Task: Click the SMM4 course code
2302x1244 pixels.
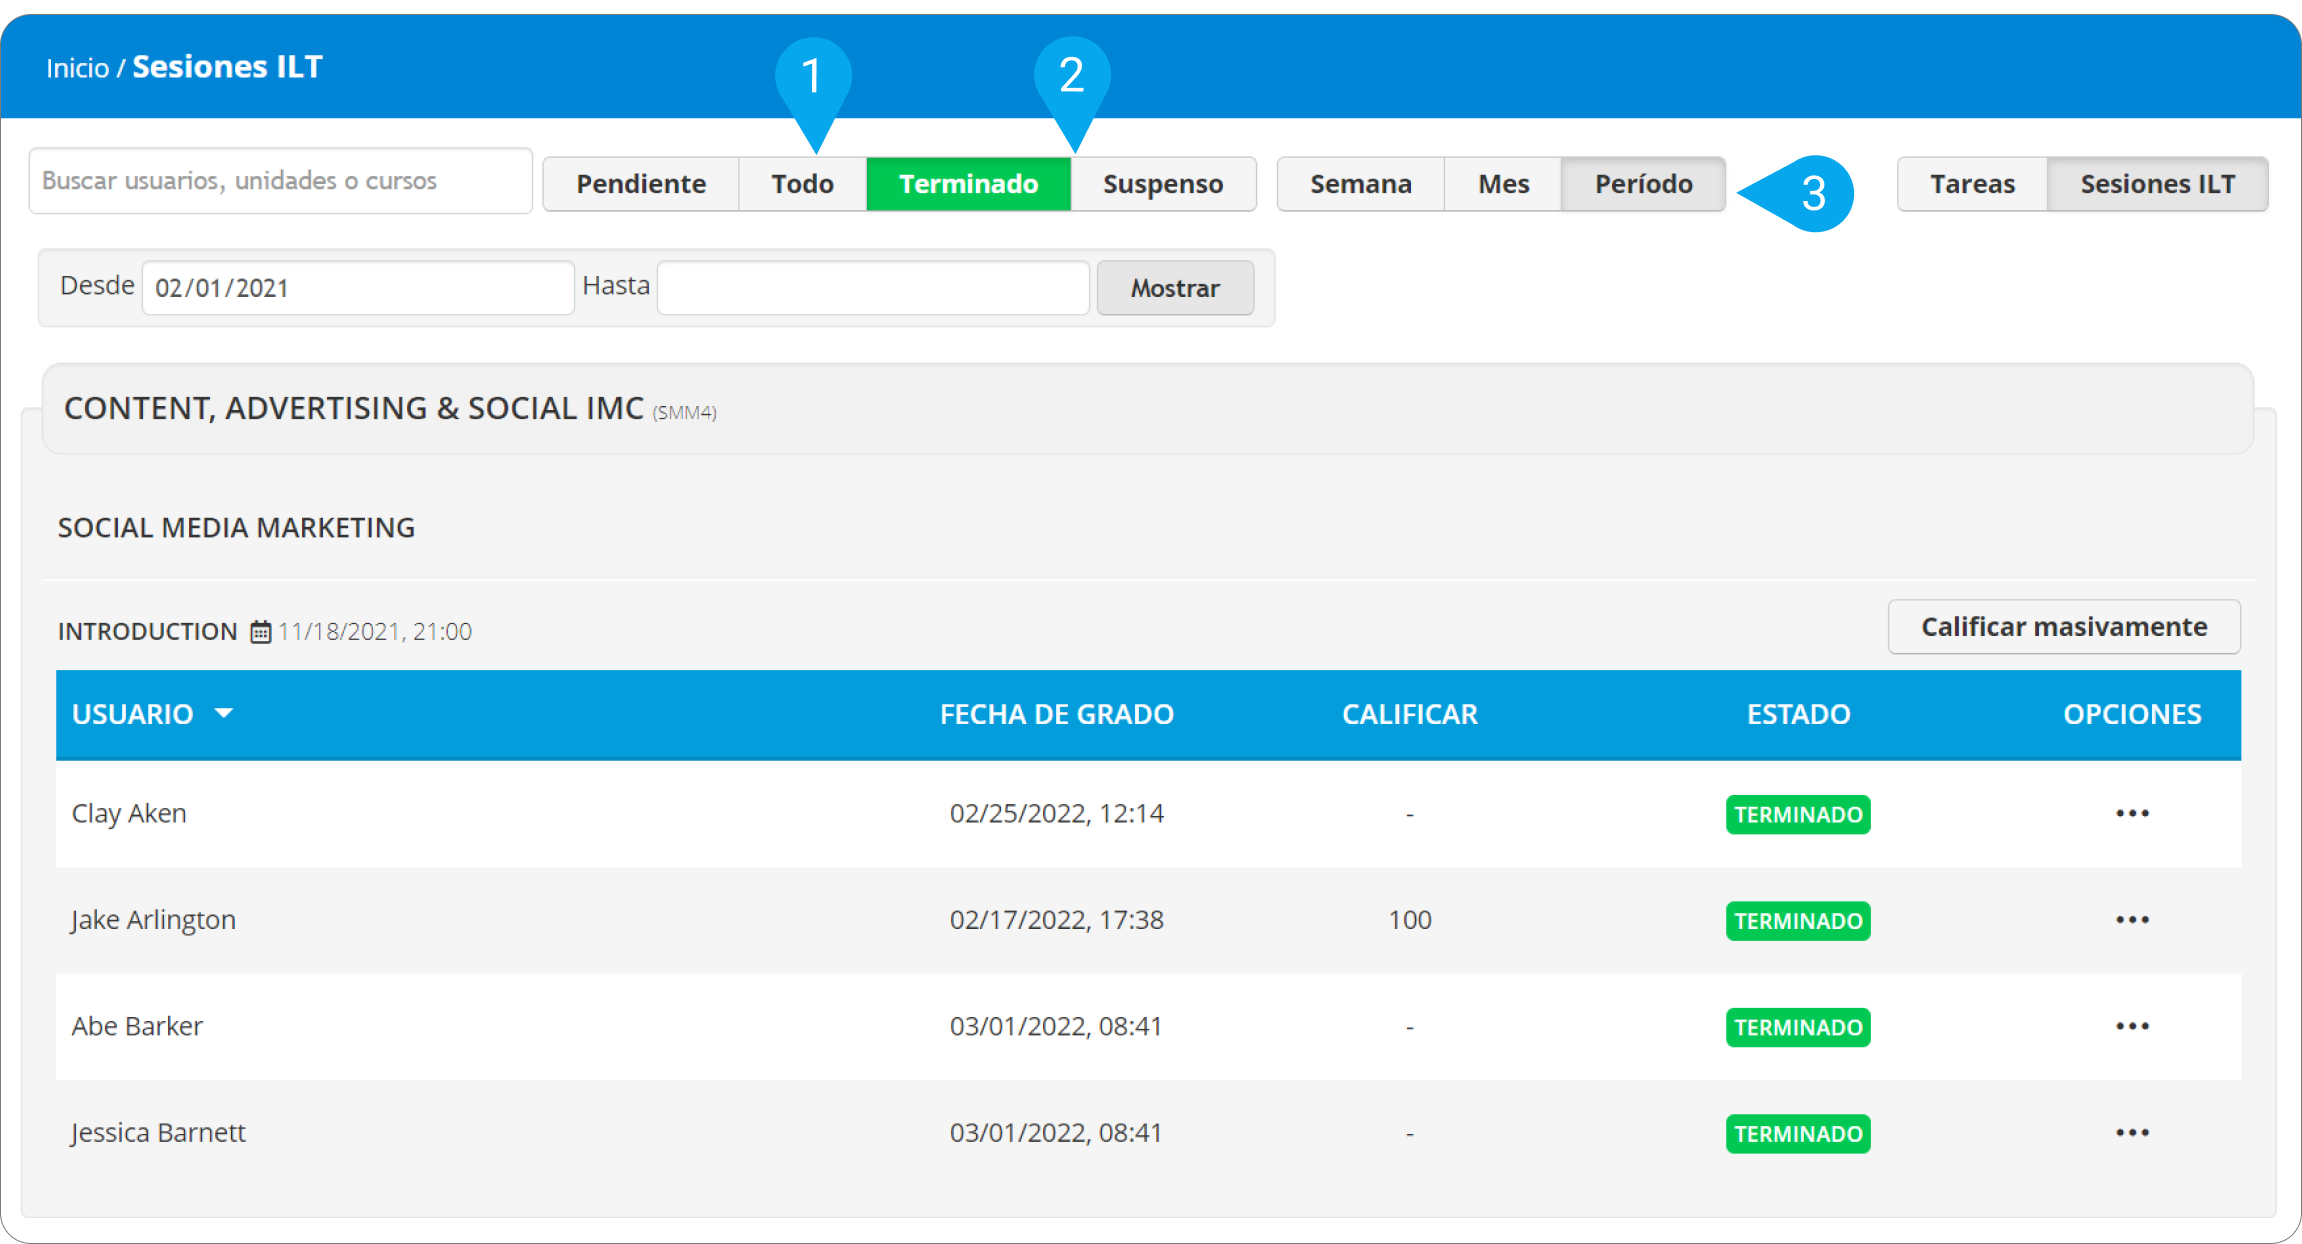Action: point(684,412)
